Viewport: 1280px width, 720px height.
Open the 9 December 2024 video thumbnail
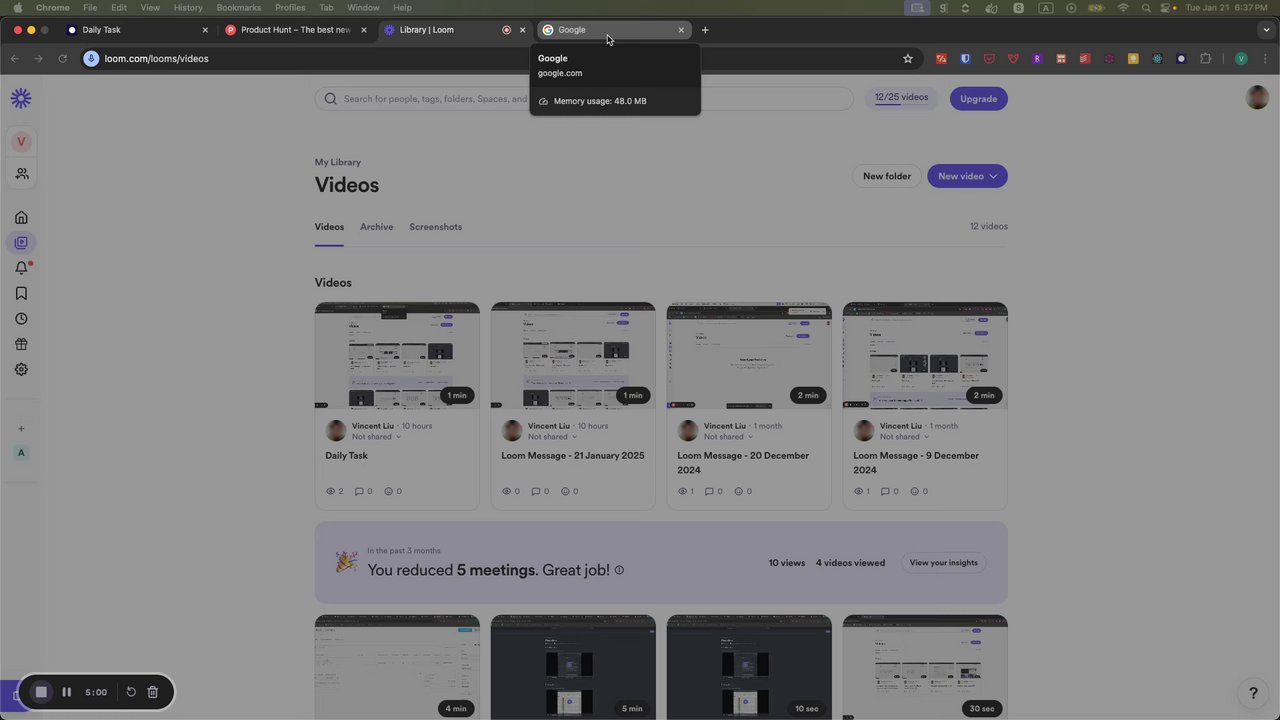point(925,356)
